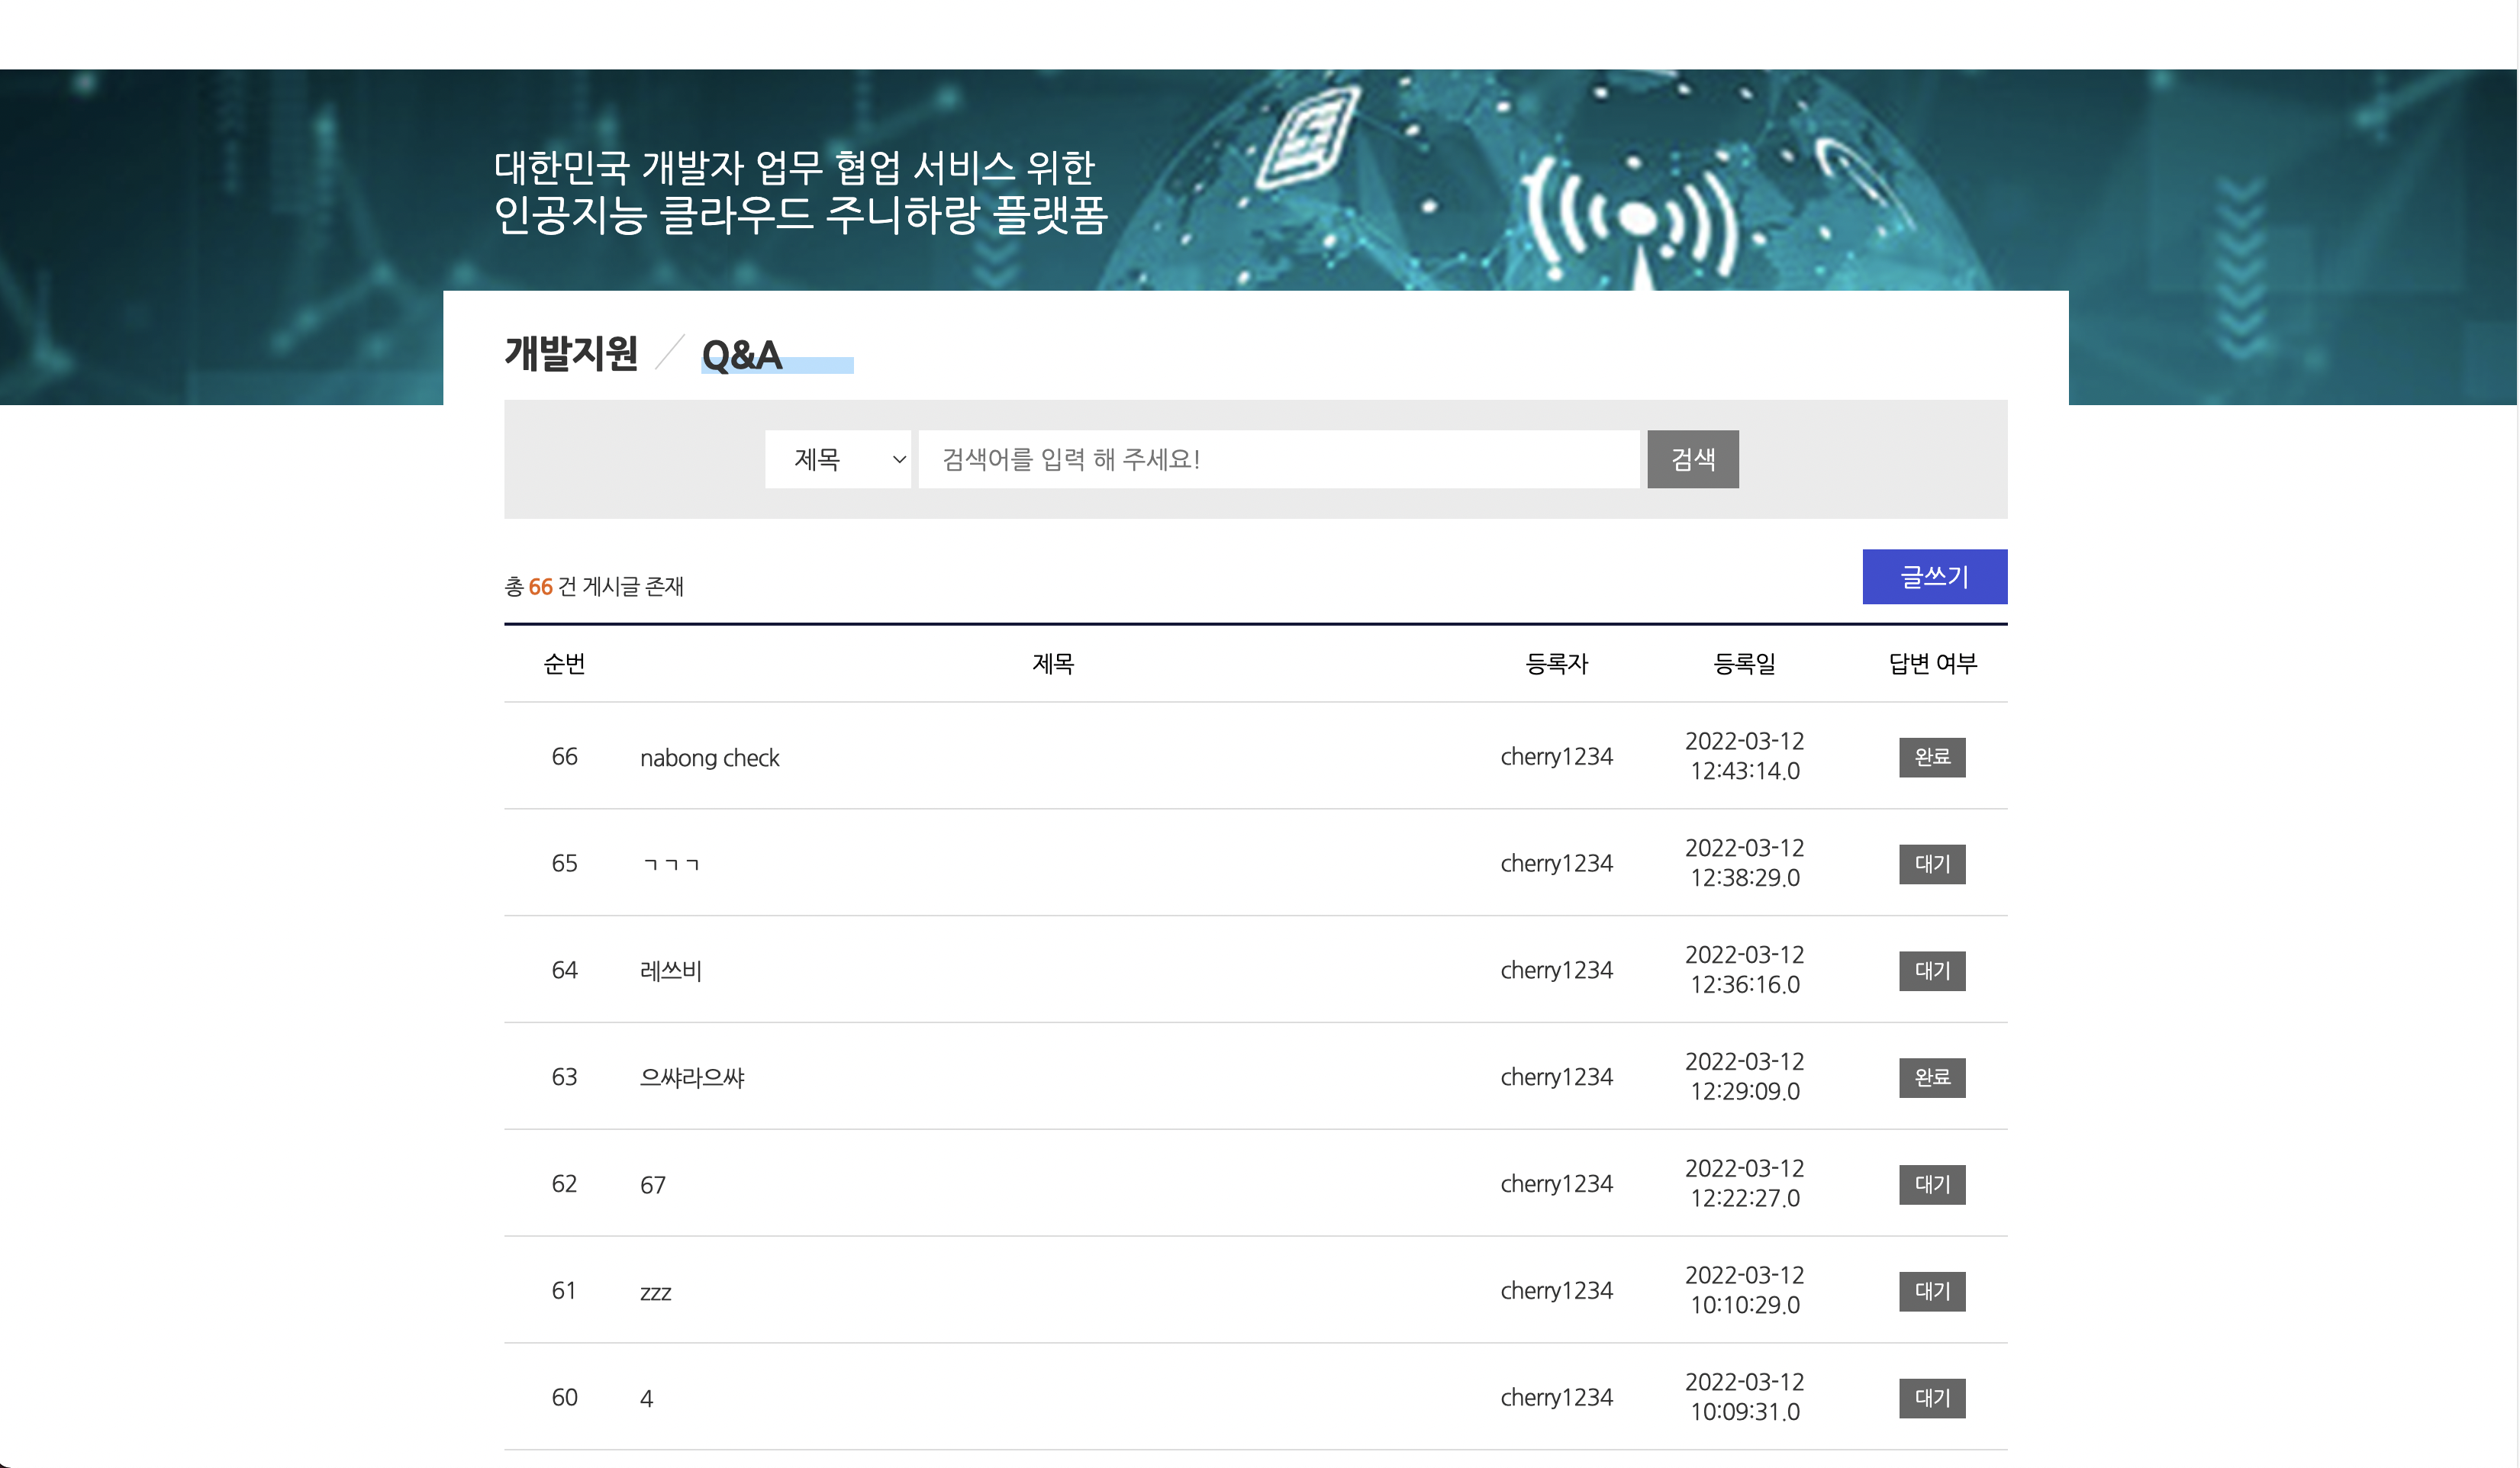Open the 'nabong check' post

709,758
